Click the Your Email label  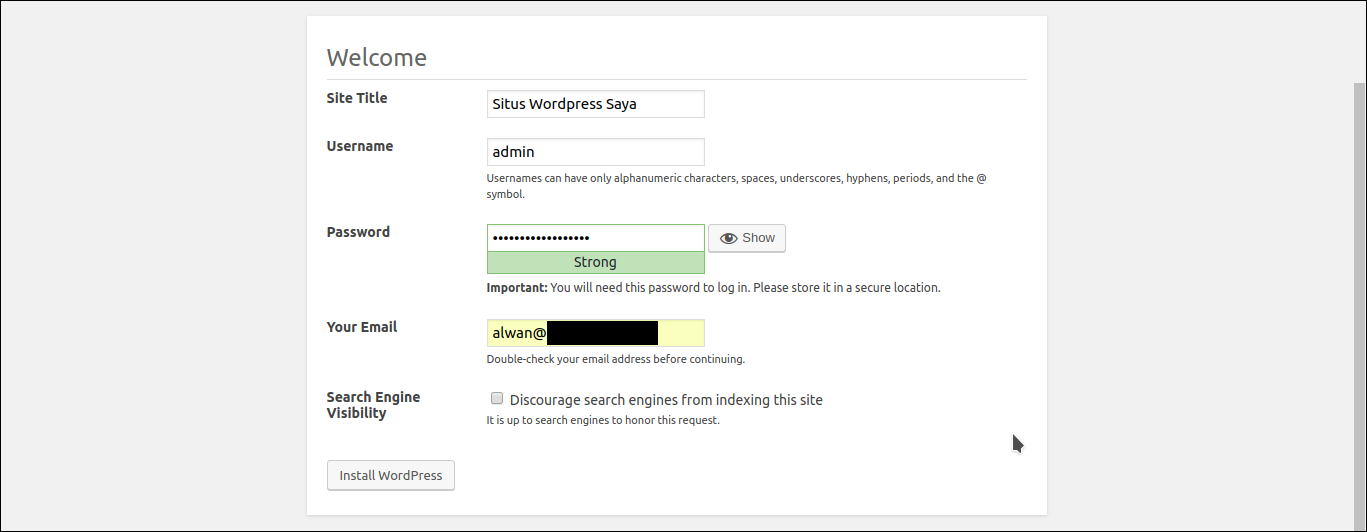[362, 327]
